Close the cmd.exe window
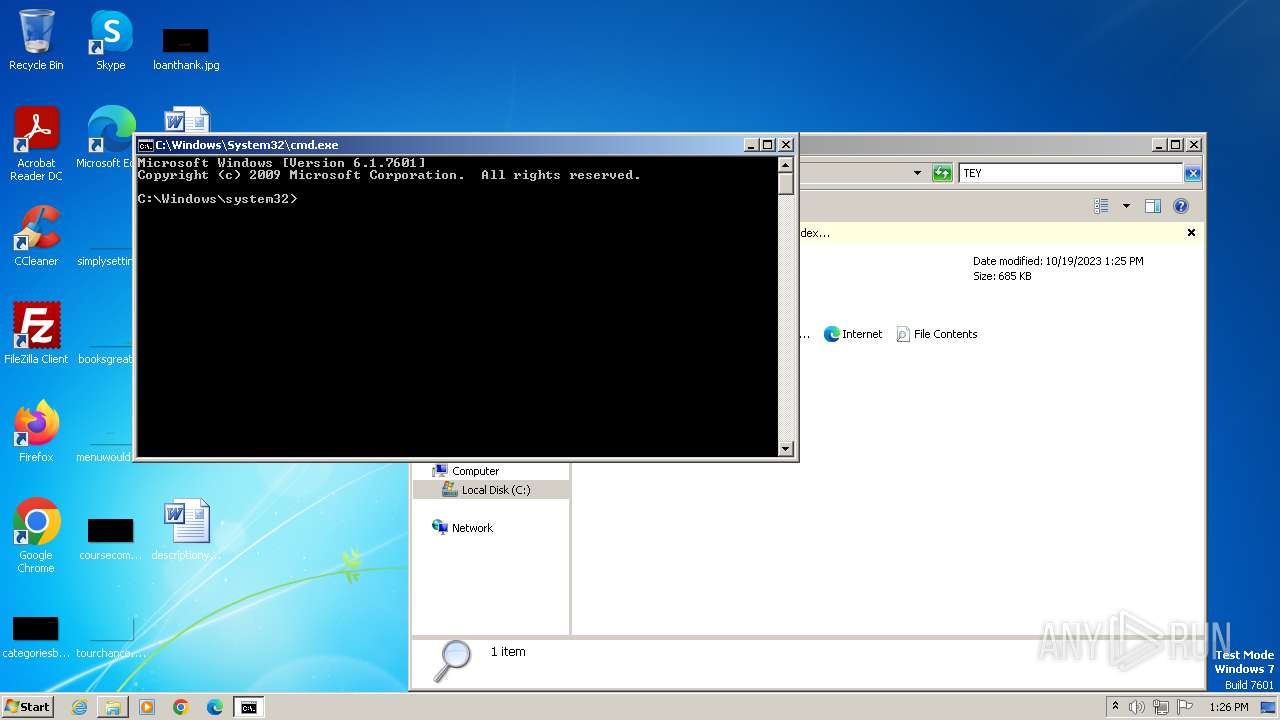This screenshot has height=720, width=1280. click(786, 145)
